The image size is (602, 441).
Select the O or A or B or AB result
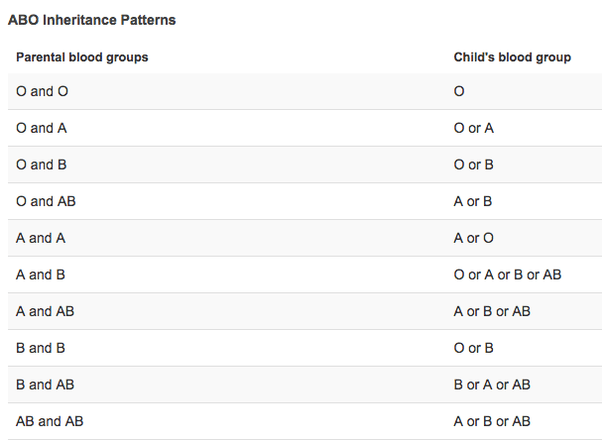(x=508, y=275)
